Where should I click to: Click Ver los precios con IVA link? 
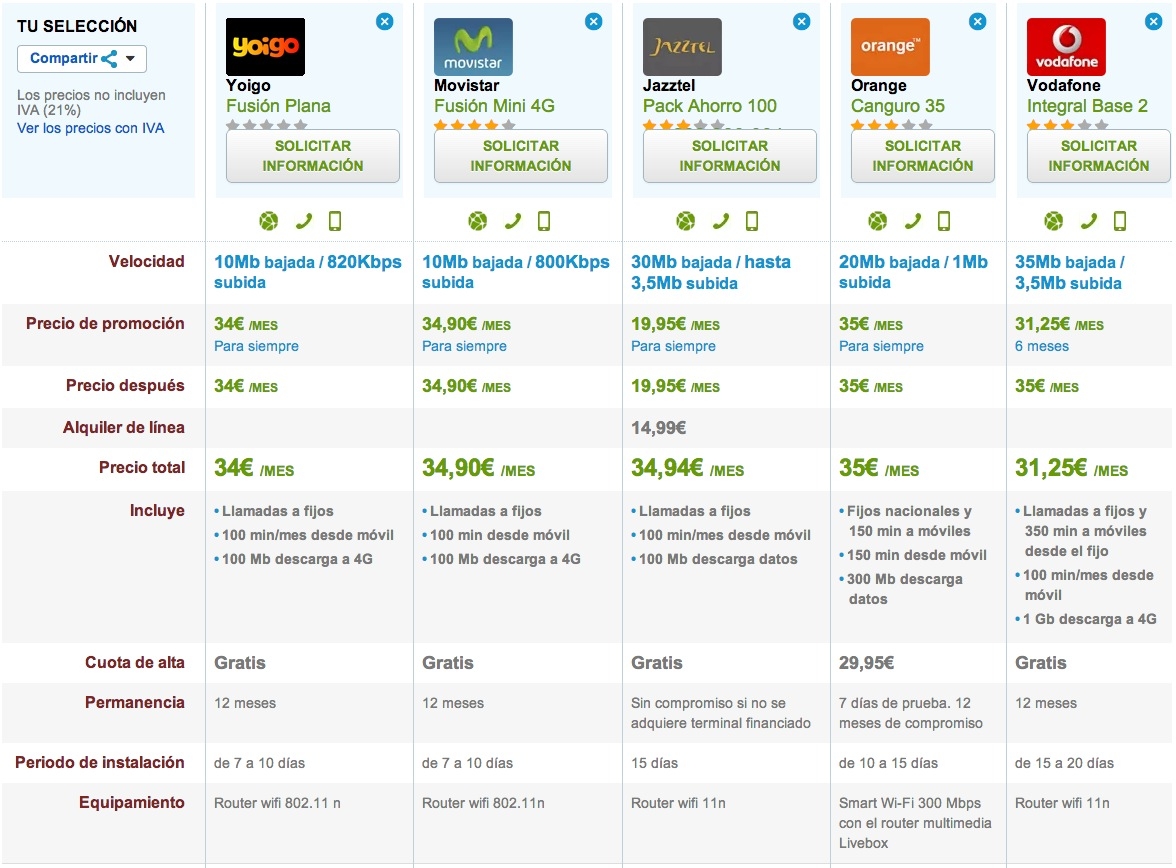[91, 128]
